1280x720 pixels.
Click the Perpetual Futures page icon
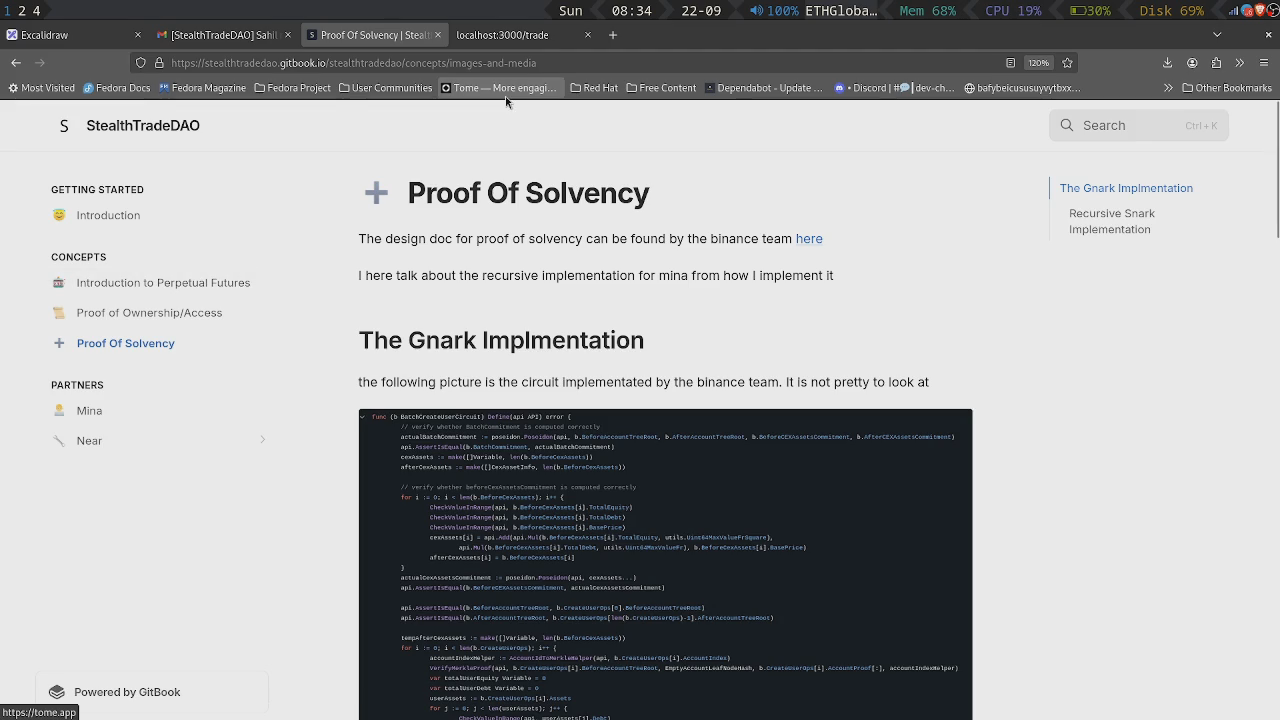click(59, 283)
